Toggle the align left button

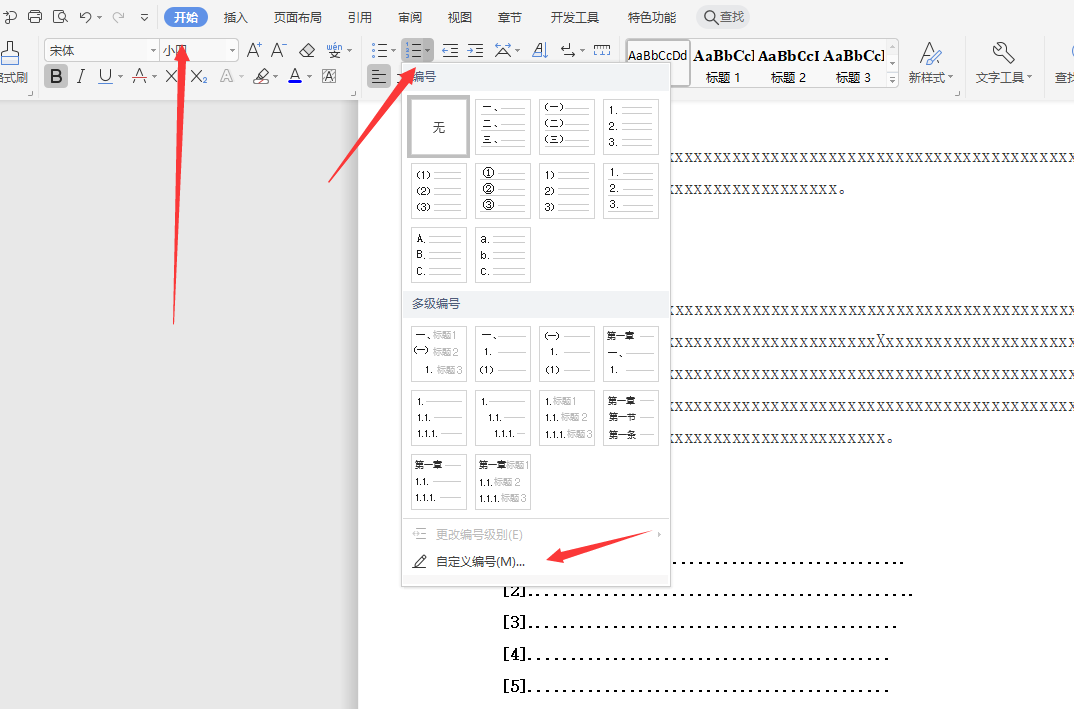379,76
